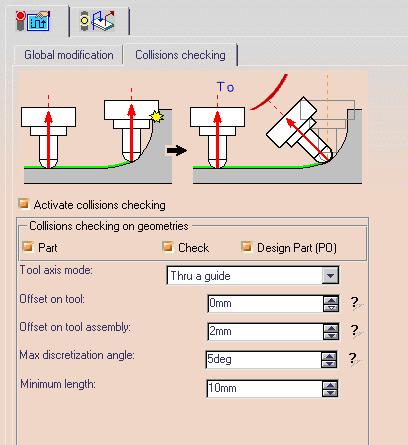Open the second geometry tab icon
408x445 pixels.
pos(97,21)
